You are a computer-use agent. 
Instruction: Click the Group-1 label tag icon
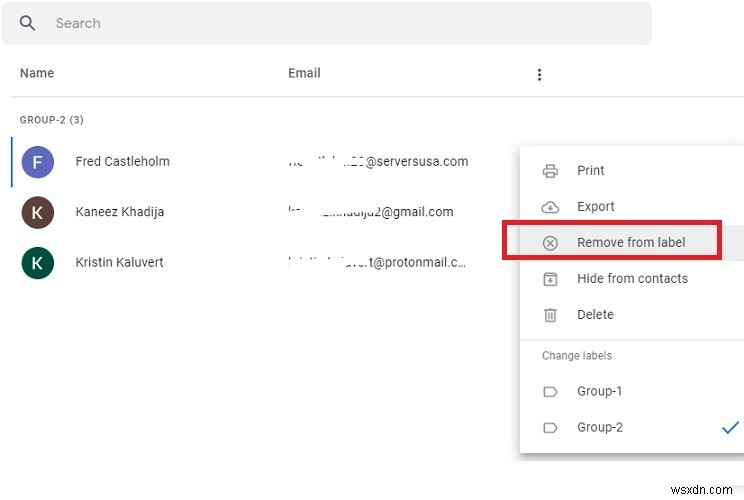[x=550, y=392]
